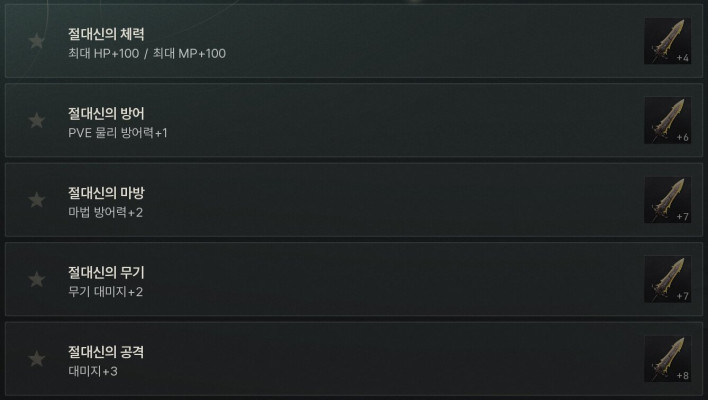Screen dimensions: 708x400
Task: Click the 무기 대미지+2 effect text
Action: pos(106,292)
